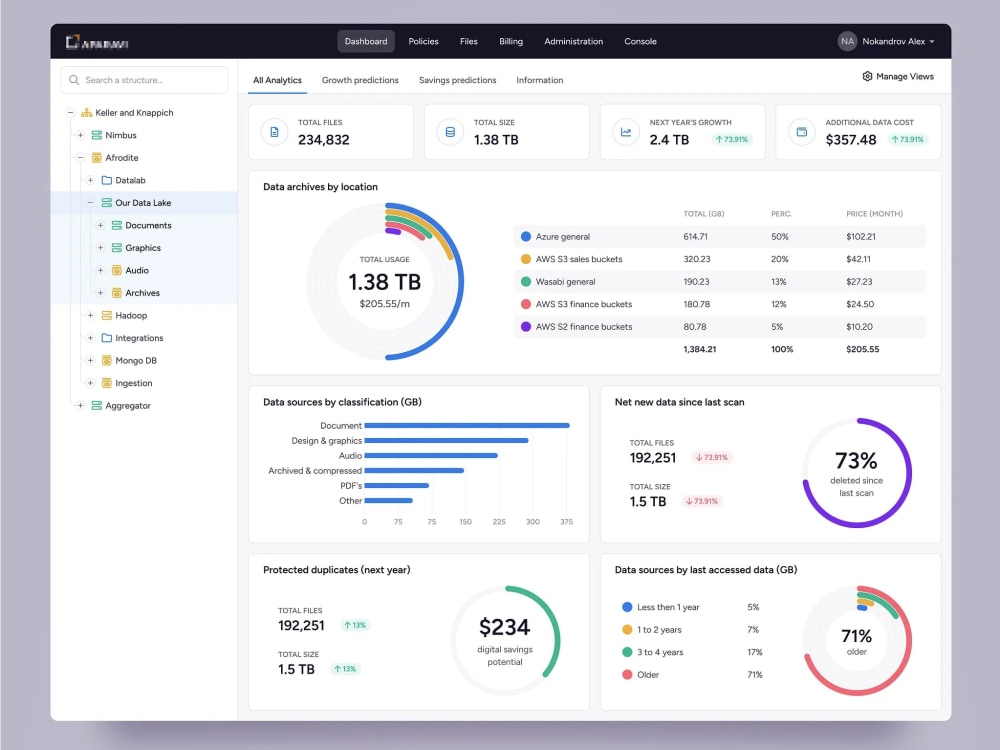
Task: Click the Total Size database icon
Action: click(x=450, y=132)
